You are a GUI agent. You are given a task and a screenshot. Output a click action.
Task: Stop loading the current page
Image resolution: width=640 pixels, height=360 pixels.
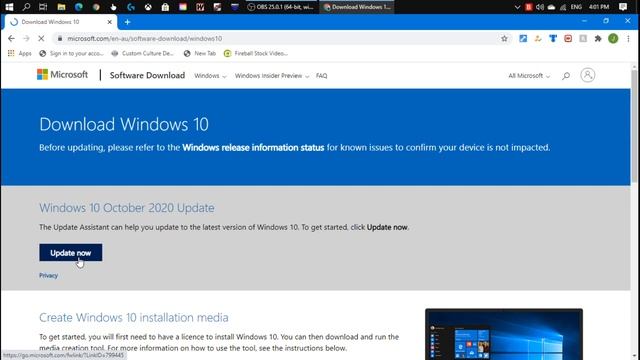(x=41, y=38)
